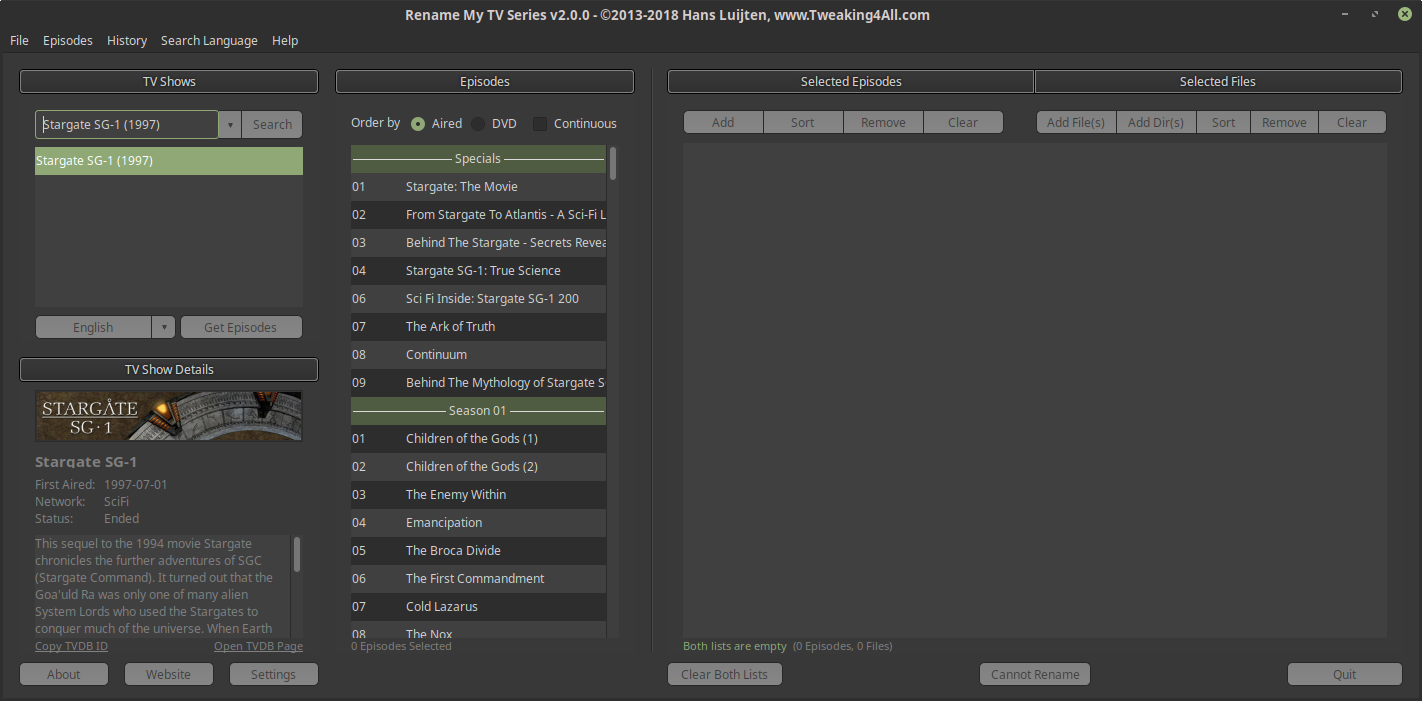
Task: Open the English language dropdown arrow
Action: click(x=164, y=327)
